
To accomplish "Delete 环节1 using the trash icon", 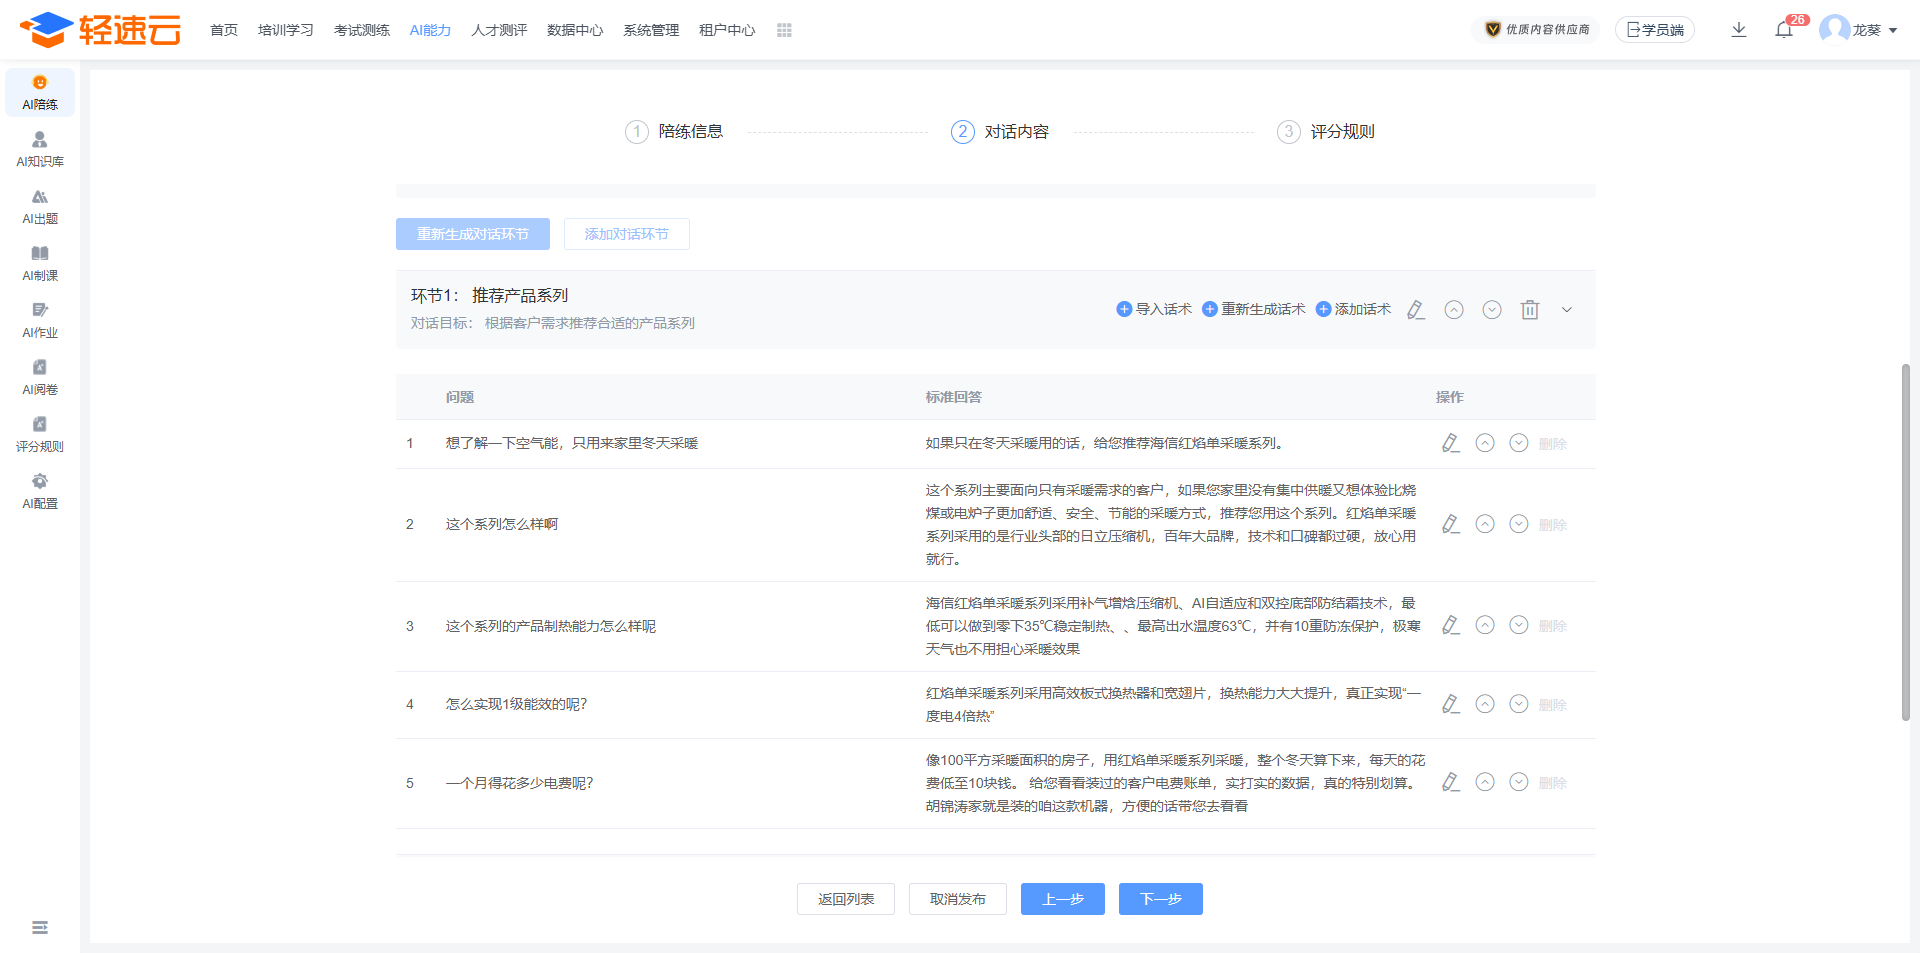I will pos(1529,310).
